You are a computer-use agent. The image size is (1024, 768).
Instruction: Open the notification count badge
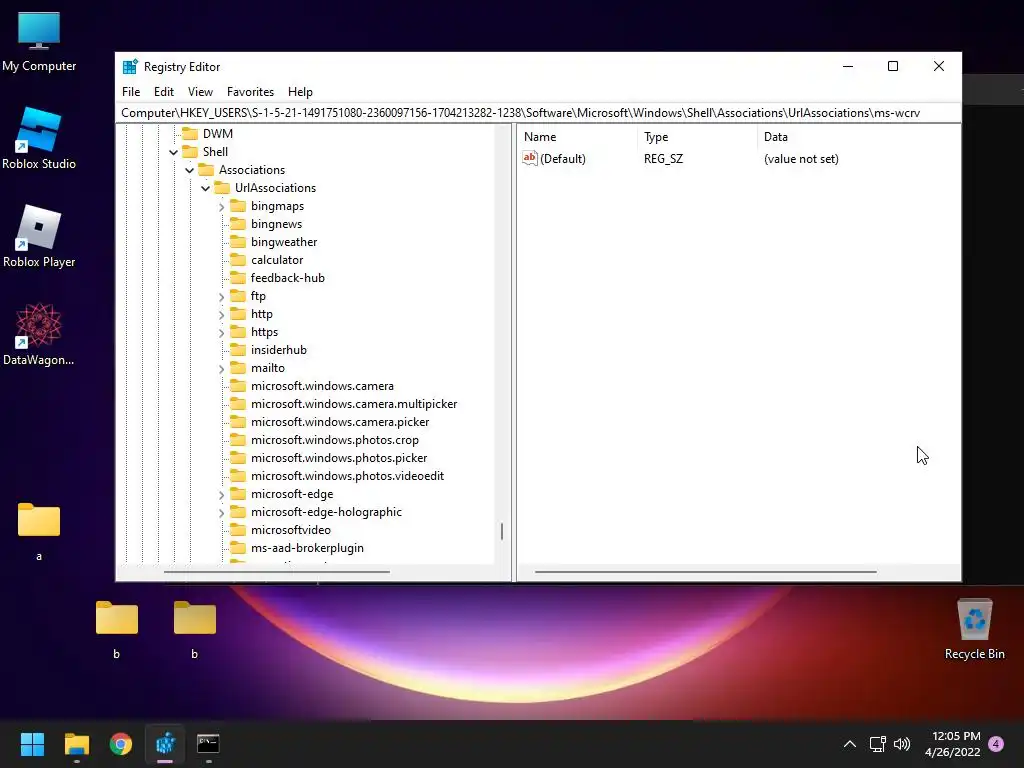[x=996, y=744]
